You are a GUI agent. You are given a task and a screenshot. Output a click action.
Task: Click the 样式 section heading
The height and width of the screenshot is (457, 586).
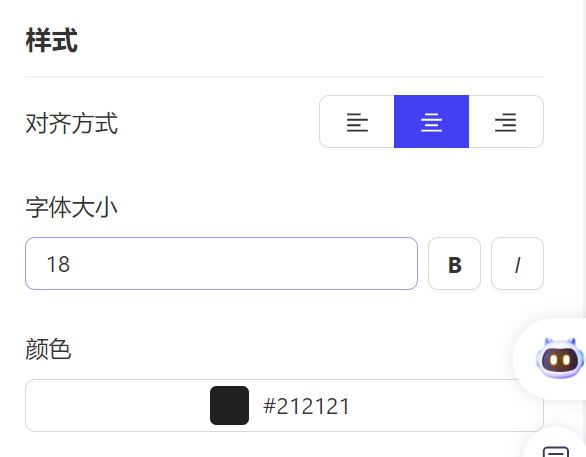point(52,40)
